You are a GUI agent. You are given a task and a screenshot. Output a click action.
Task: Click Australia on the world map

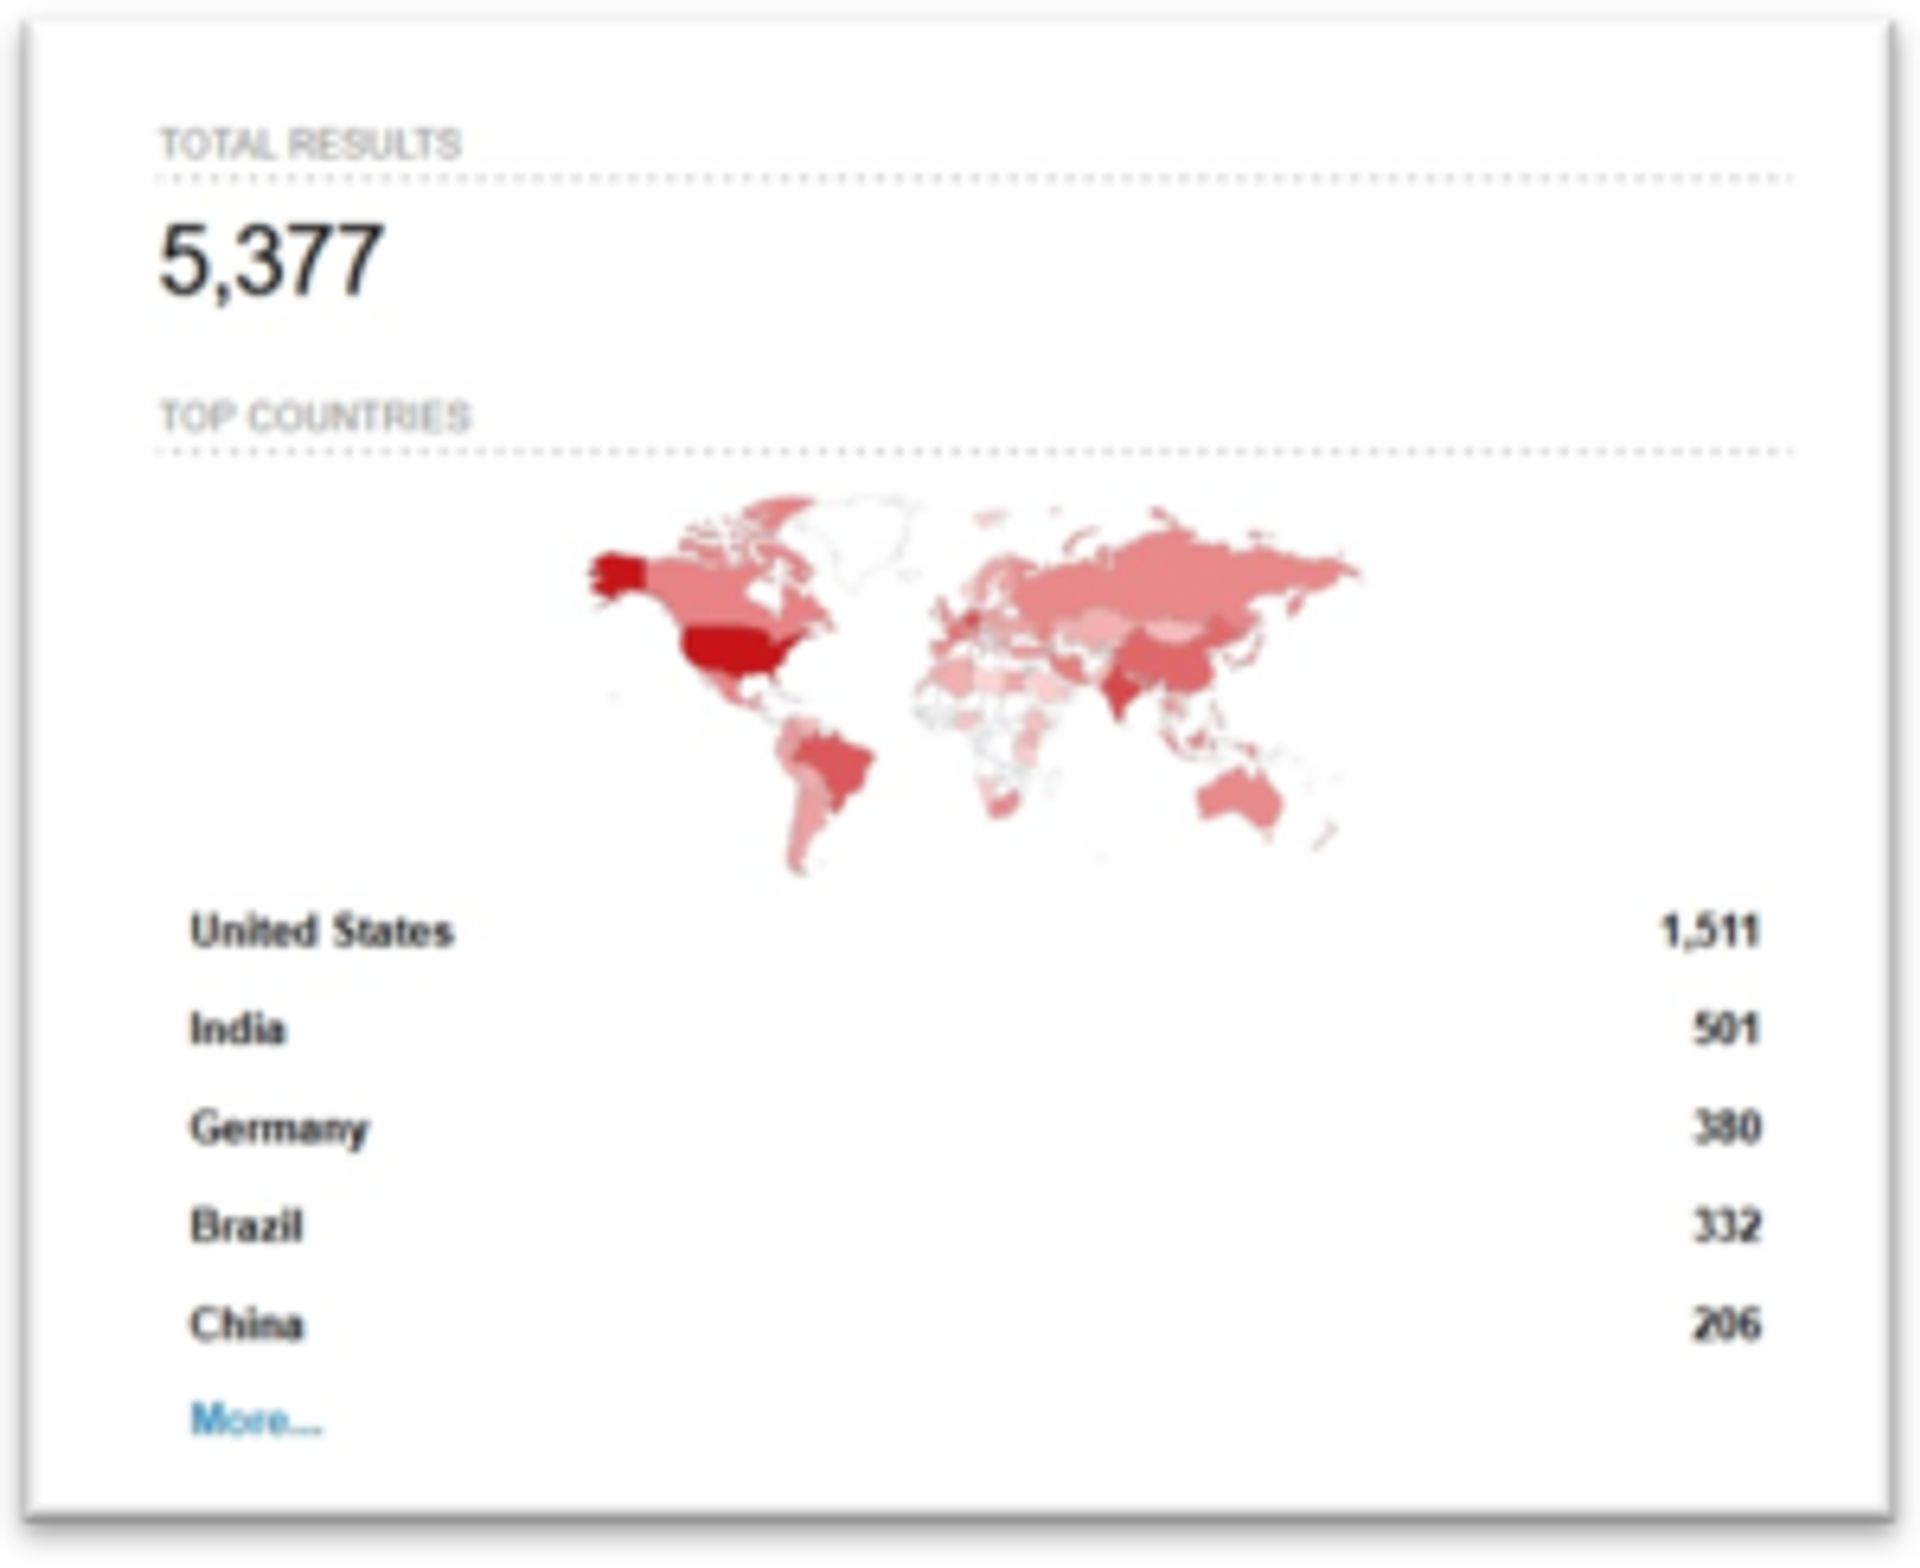(x=1240, y=798)
